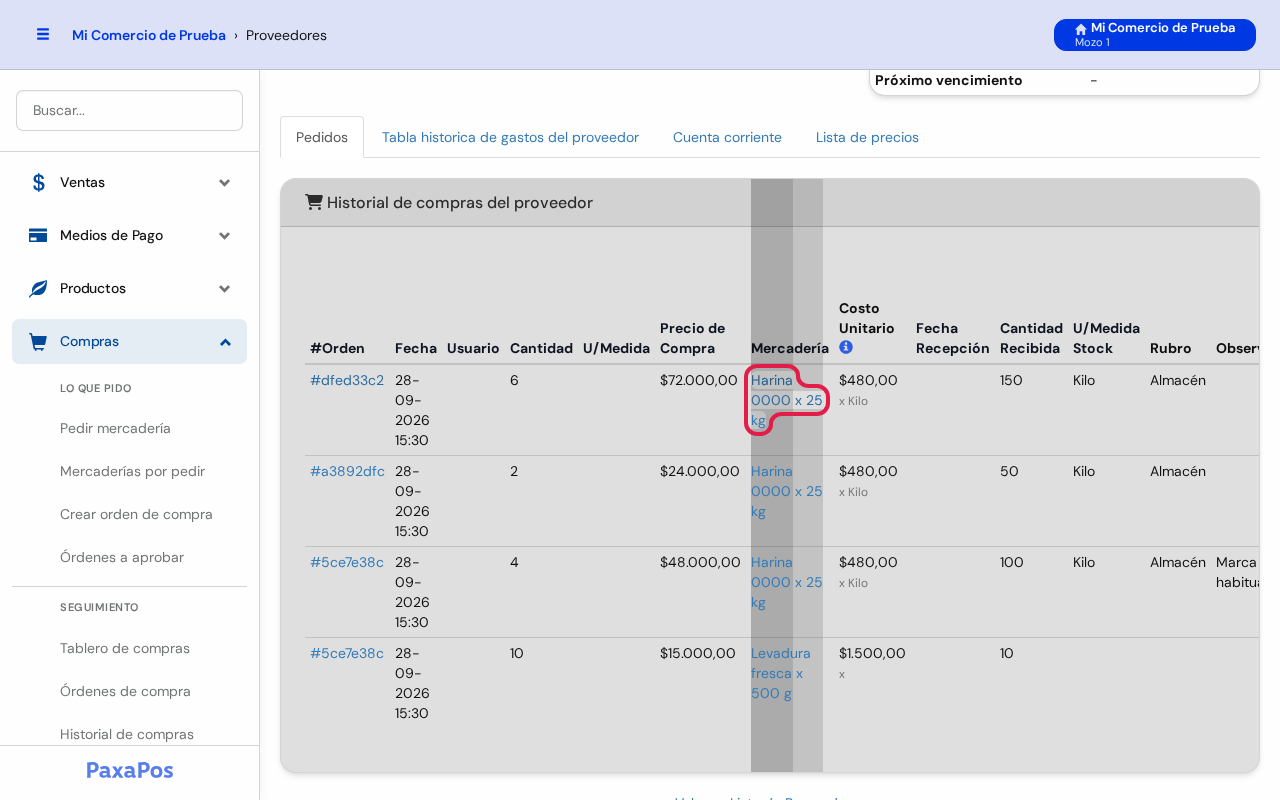Click the Próximo vencimiento label
Viewport: 1280px width, 800px height.
pyautogui.click(x=949, y=80)
